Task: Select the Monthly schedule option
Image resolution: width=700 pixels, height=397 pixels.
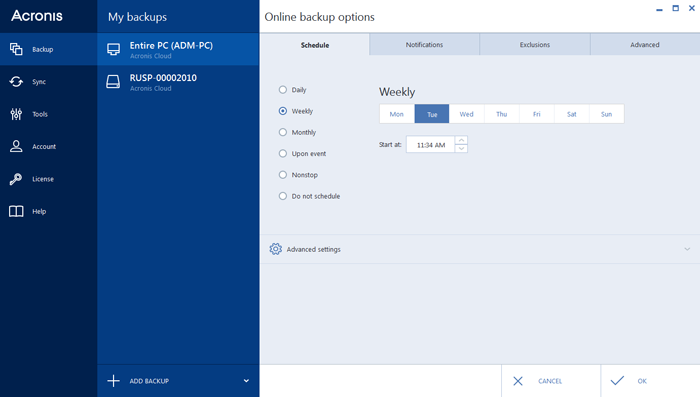Action: pos(283,132)
